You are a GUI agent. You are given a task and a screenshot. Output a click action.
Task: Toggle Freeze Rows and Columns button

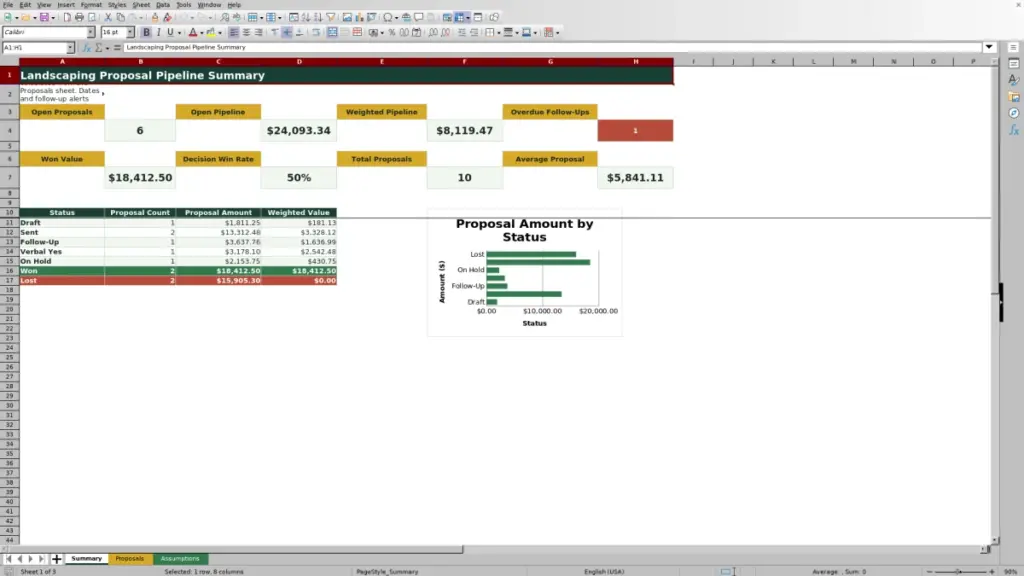click(x=460, y=17)
